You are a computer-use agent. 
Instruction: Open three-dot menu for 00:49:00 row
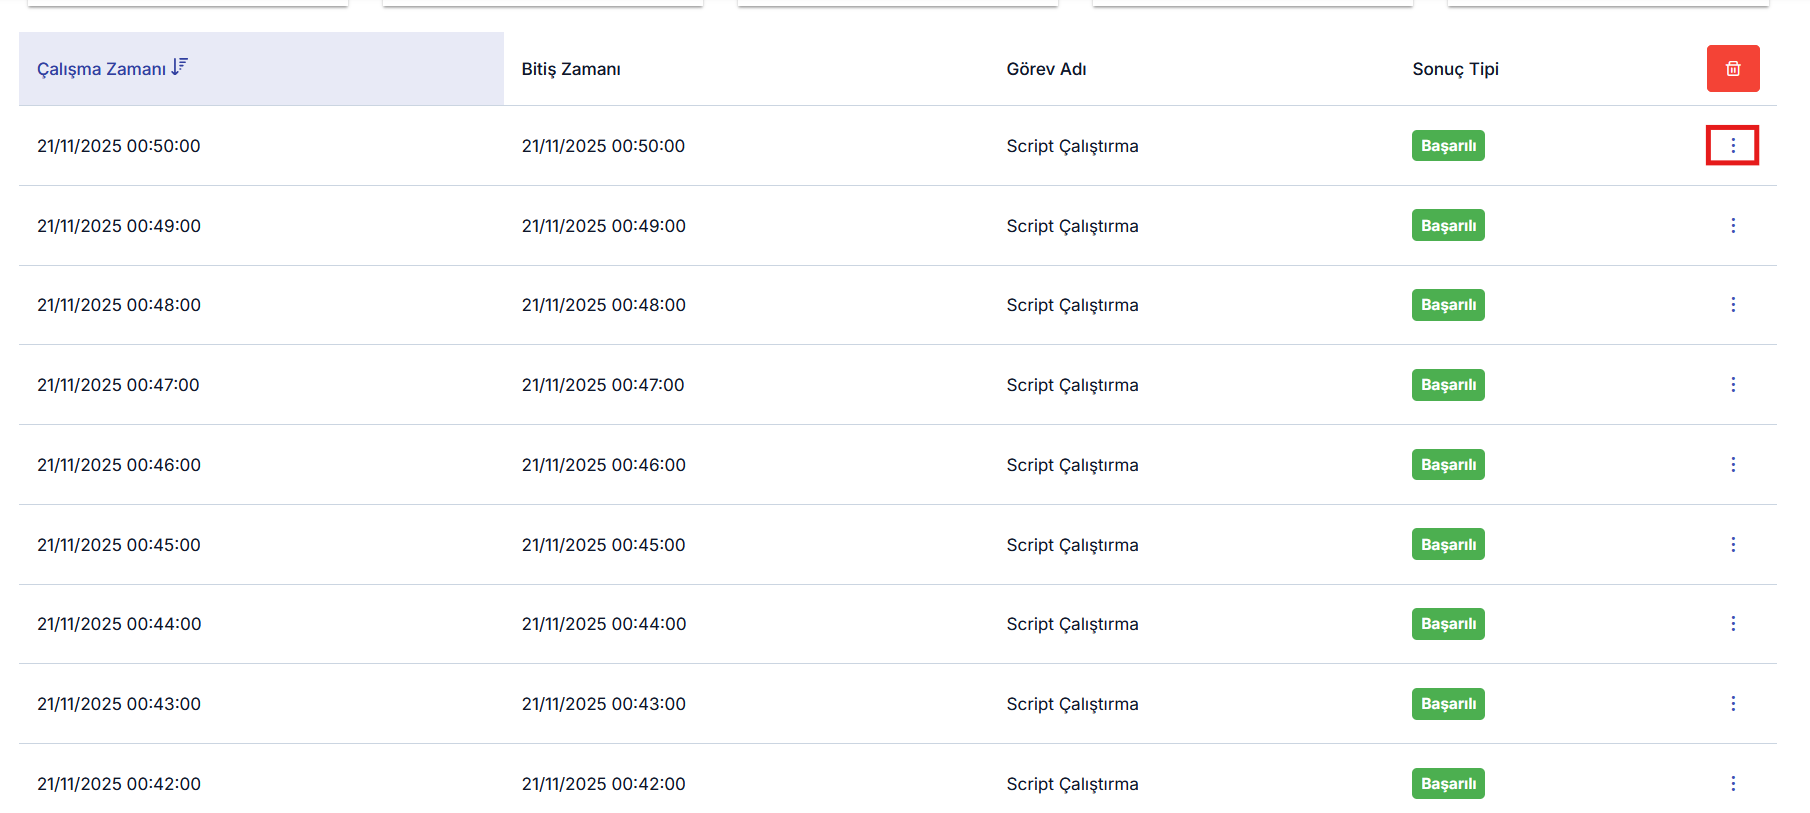(x=1732, y=226)
